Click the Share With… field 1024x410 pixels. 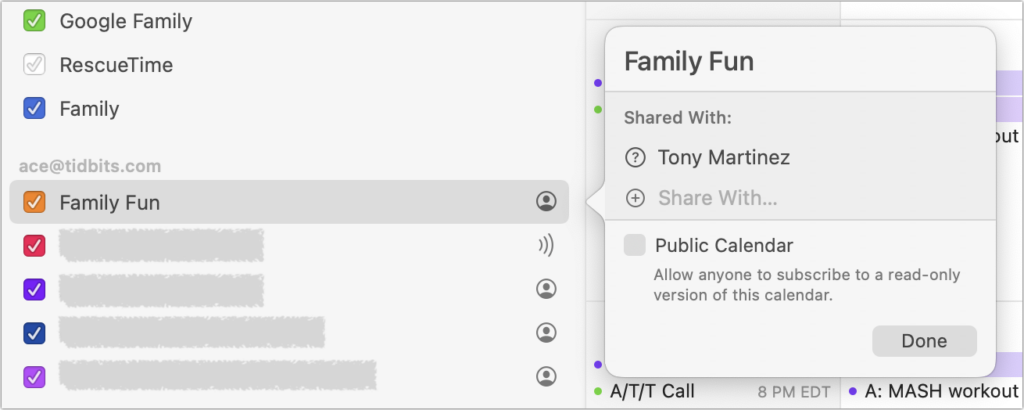coord(717,198)
